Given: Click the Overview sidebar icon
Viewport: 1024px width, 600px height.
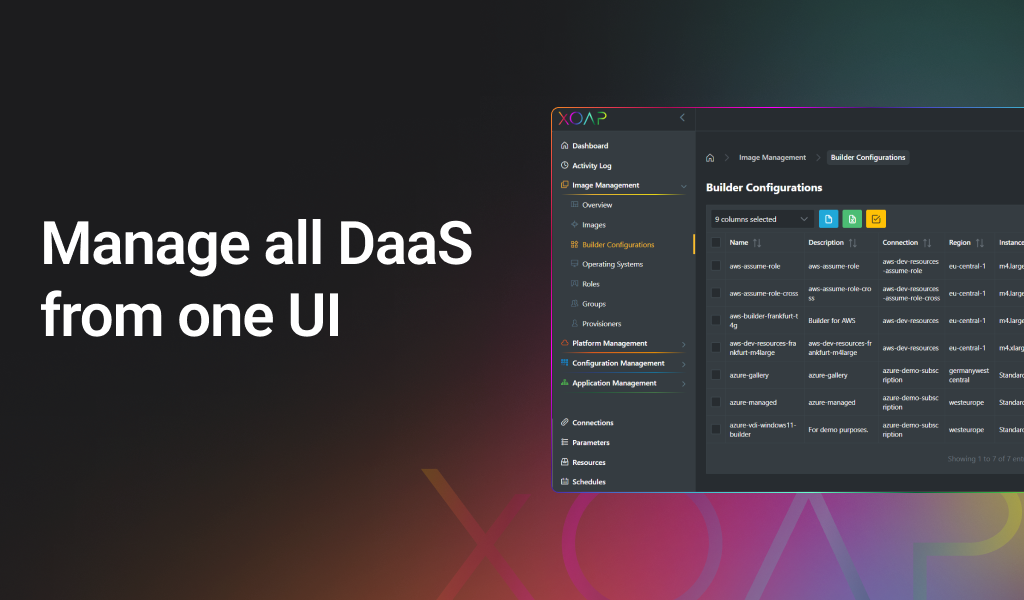Looking at the screenshot, I should coord(574,204).
